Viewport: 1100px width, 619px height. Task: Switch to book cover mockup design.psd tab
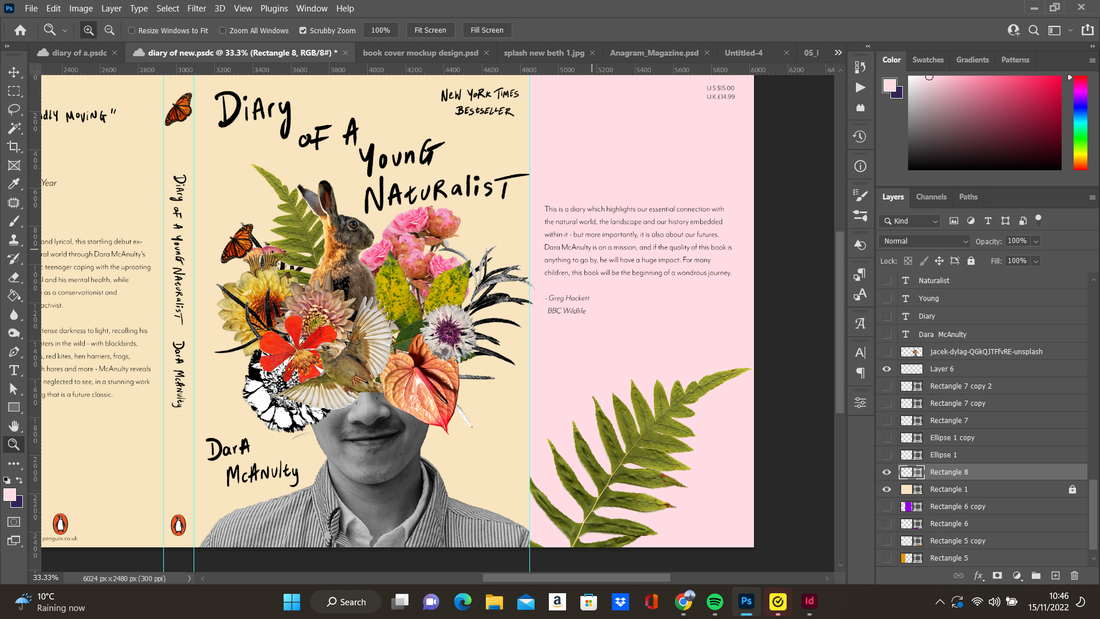click(420, 53)
